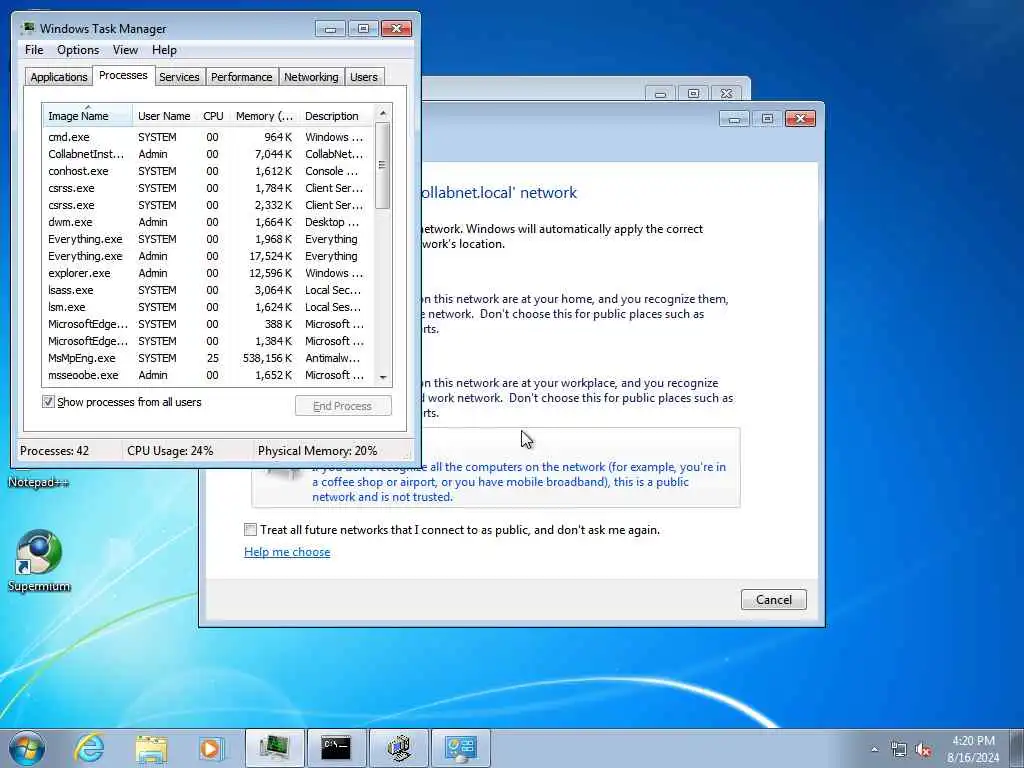Screen dimensions: 1024x768
Task: Switch to the Command Prompt taskbar button
Action: pyautogui.click(x=336, y=748)
